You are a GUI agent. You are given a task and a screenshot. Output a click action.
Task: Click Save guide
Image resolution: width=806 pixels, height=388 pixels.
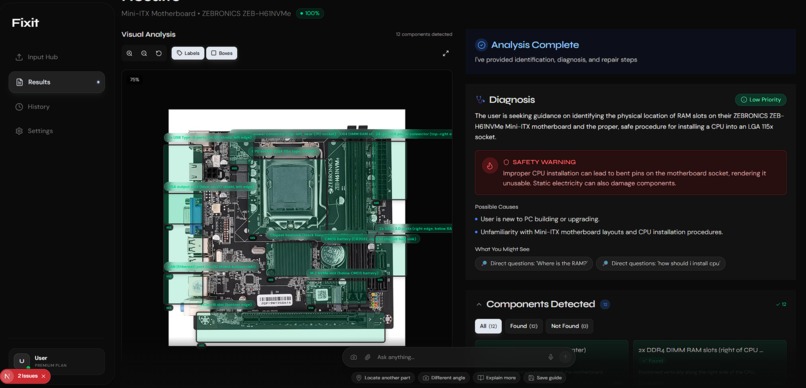pos(545,378)
